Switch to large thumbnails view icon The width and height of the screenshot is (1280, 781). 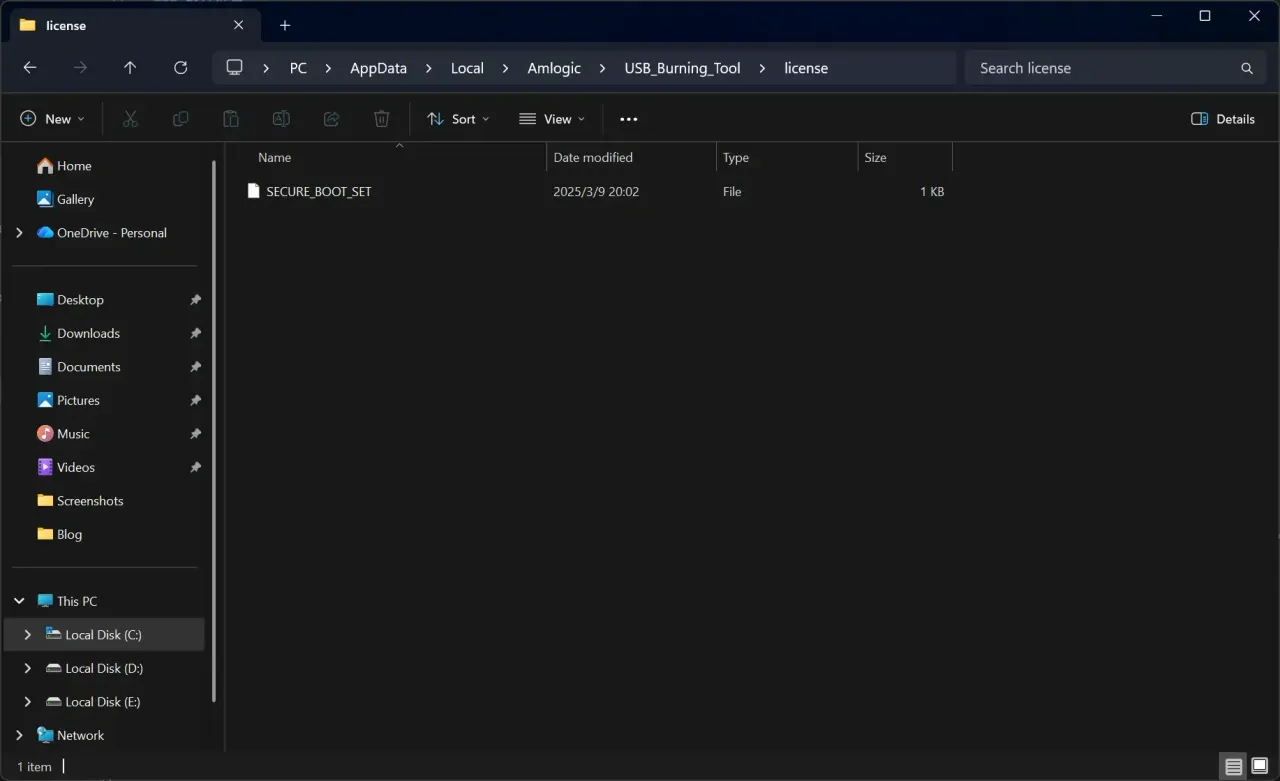[1260, 767]
